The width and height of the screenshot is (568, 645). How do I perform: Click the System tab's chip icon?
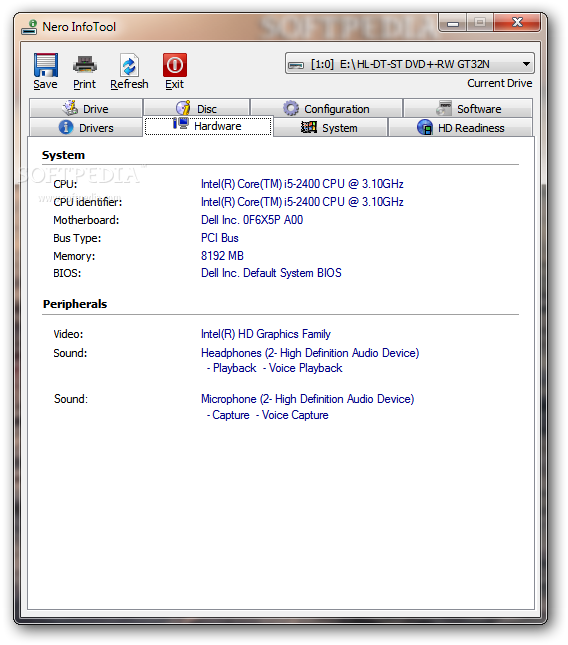coord(308,127)
